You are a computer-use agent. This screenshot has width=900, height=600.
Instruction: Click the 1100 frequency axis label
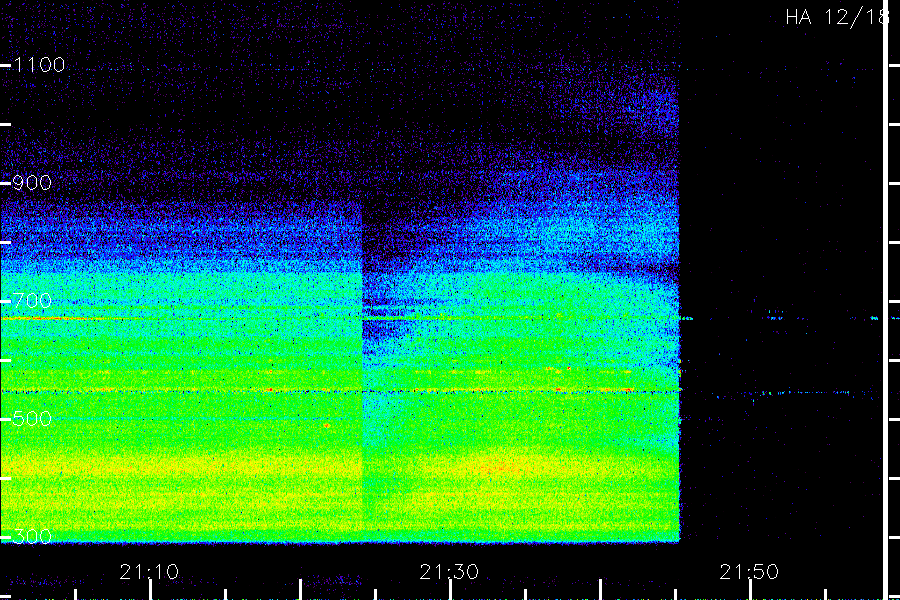click(40, 65)
